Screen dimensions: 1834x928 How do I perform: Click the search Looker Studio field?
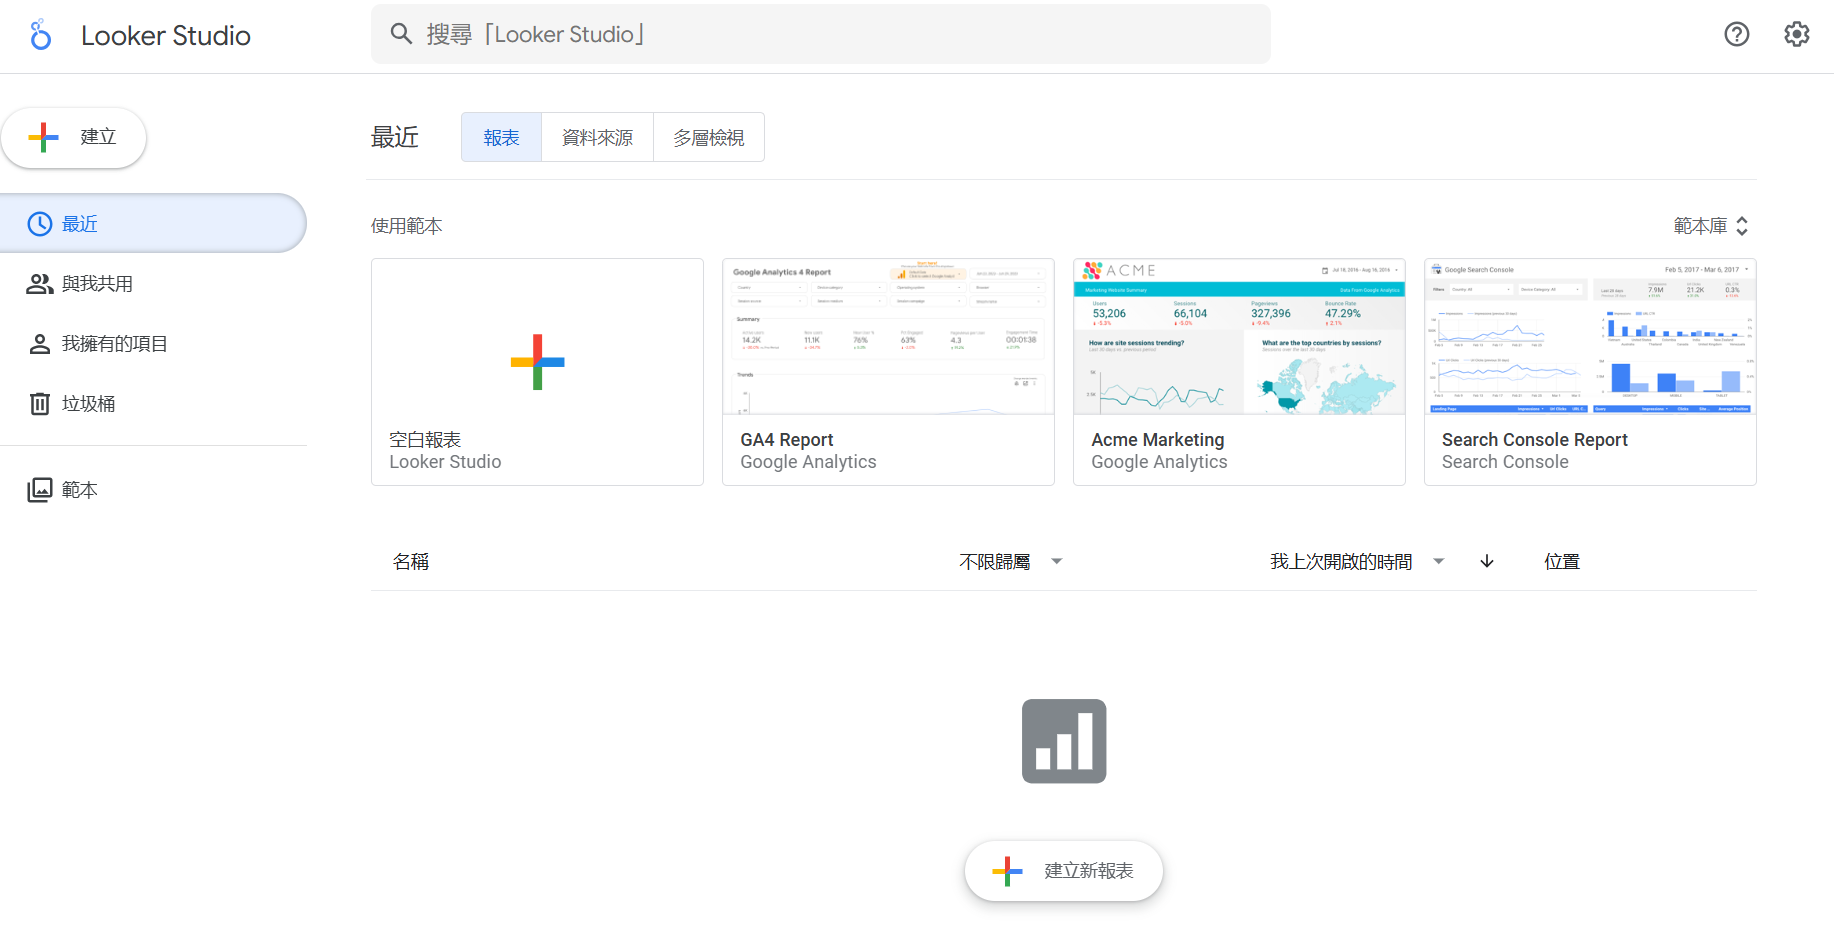point(820,35)
